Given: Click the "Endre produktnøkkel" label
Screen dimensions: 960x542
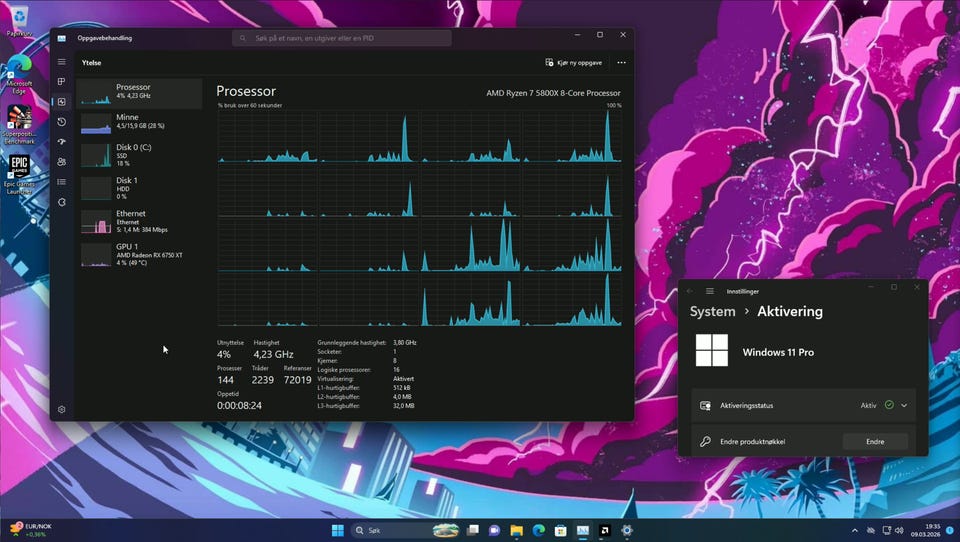Looking at the screenshot, I should click(x=752, y=442).
